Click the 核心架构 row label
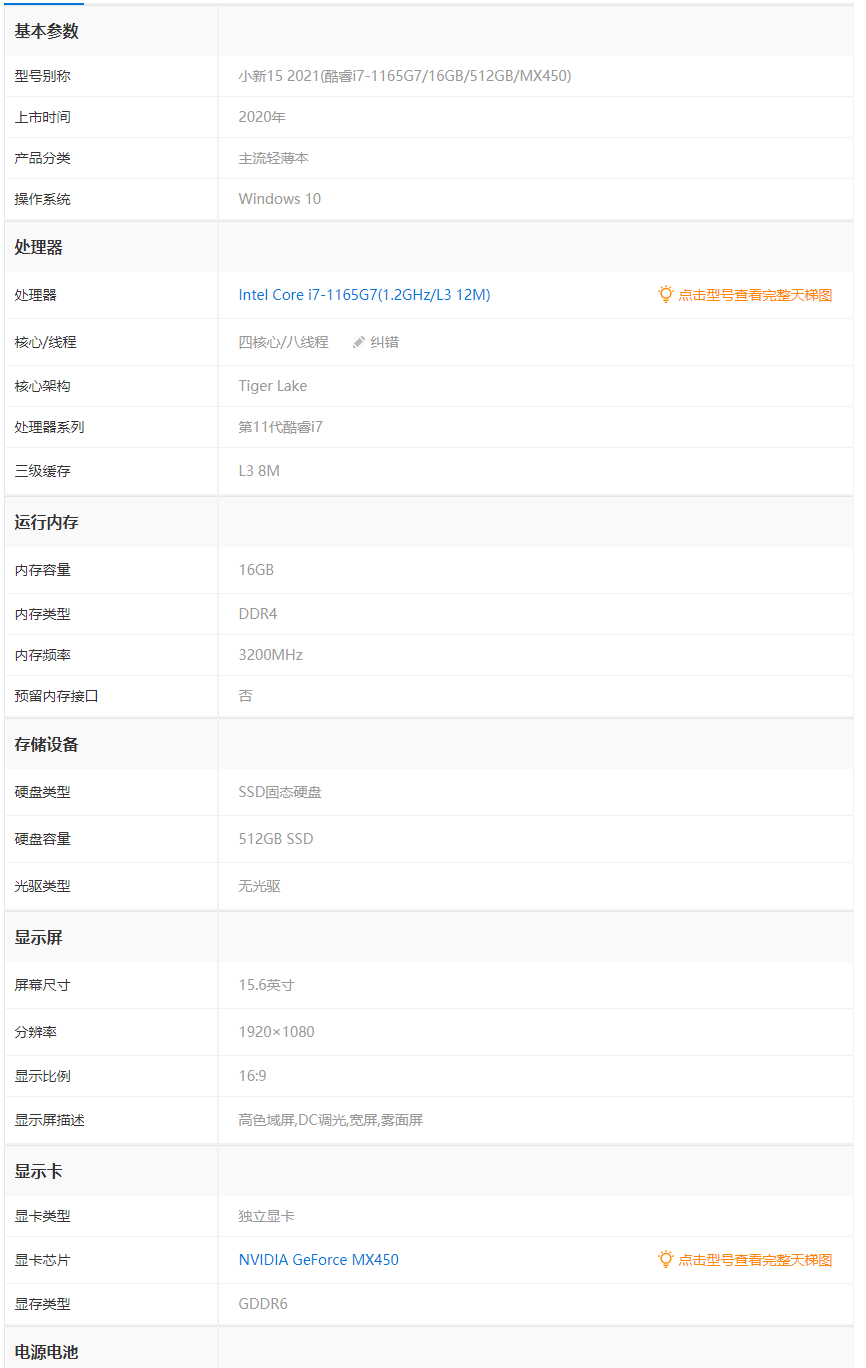This screenshot has width=866, height=1368. click(x=42, y=386)
